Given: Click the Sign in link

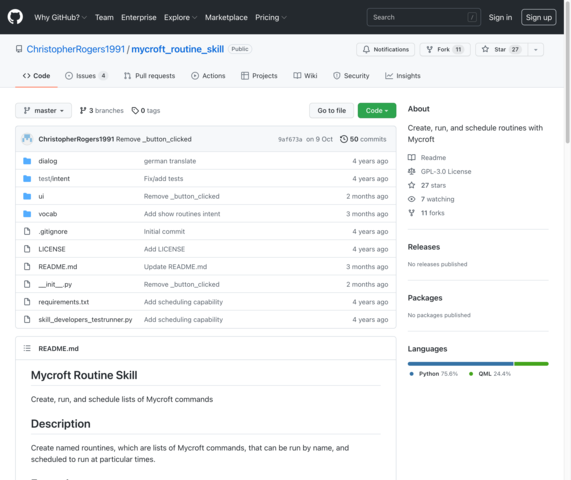Looking at the screenshot, I should (x=500, y=17).
